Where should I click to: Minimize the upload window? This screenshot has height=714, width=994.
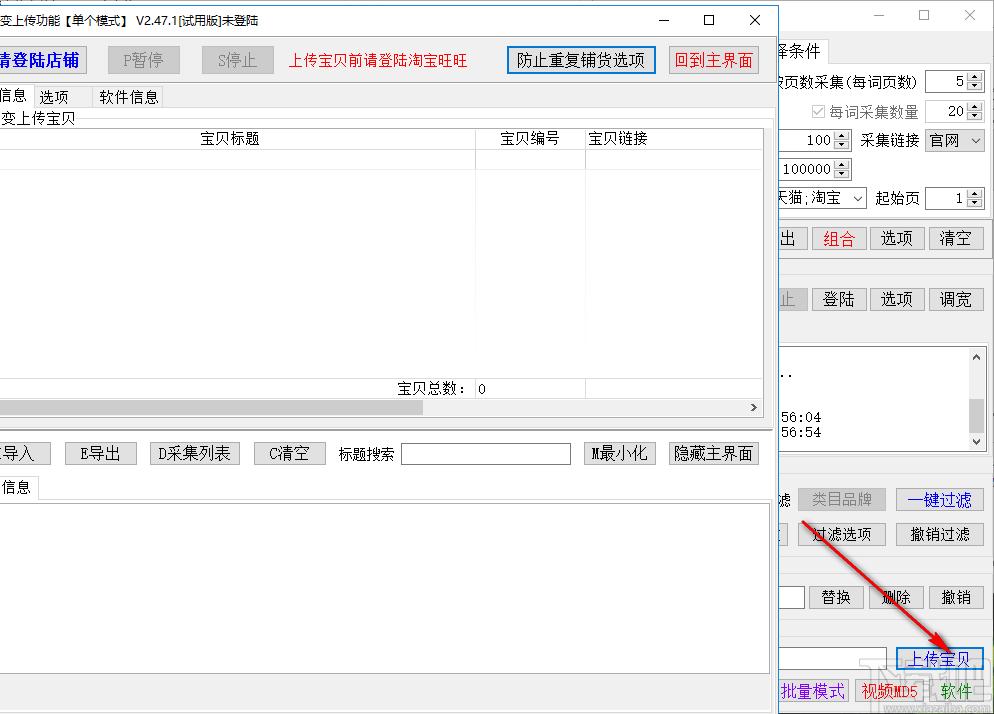(x=664, y=20)
